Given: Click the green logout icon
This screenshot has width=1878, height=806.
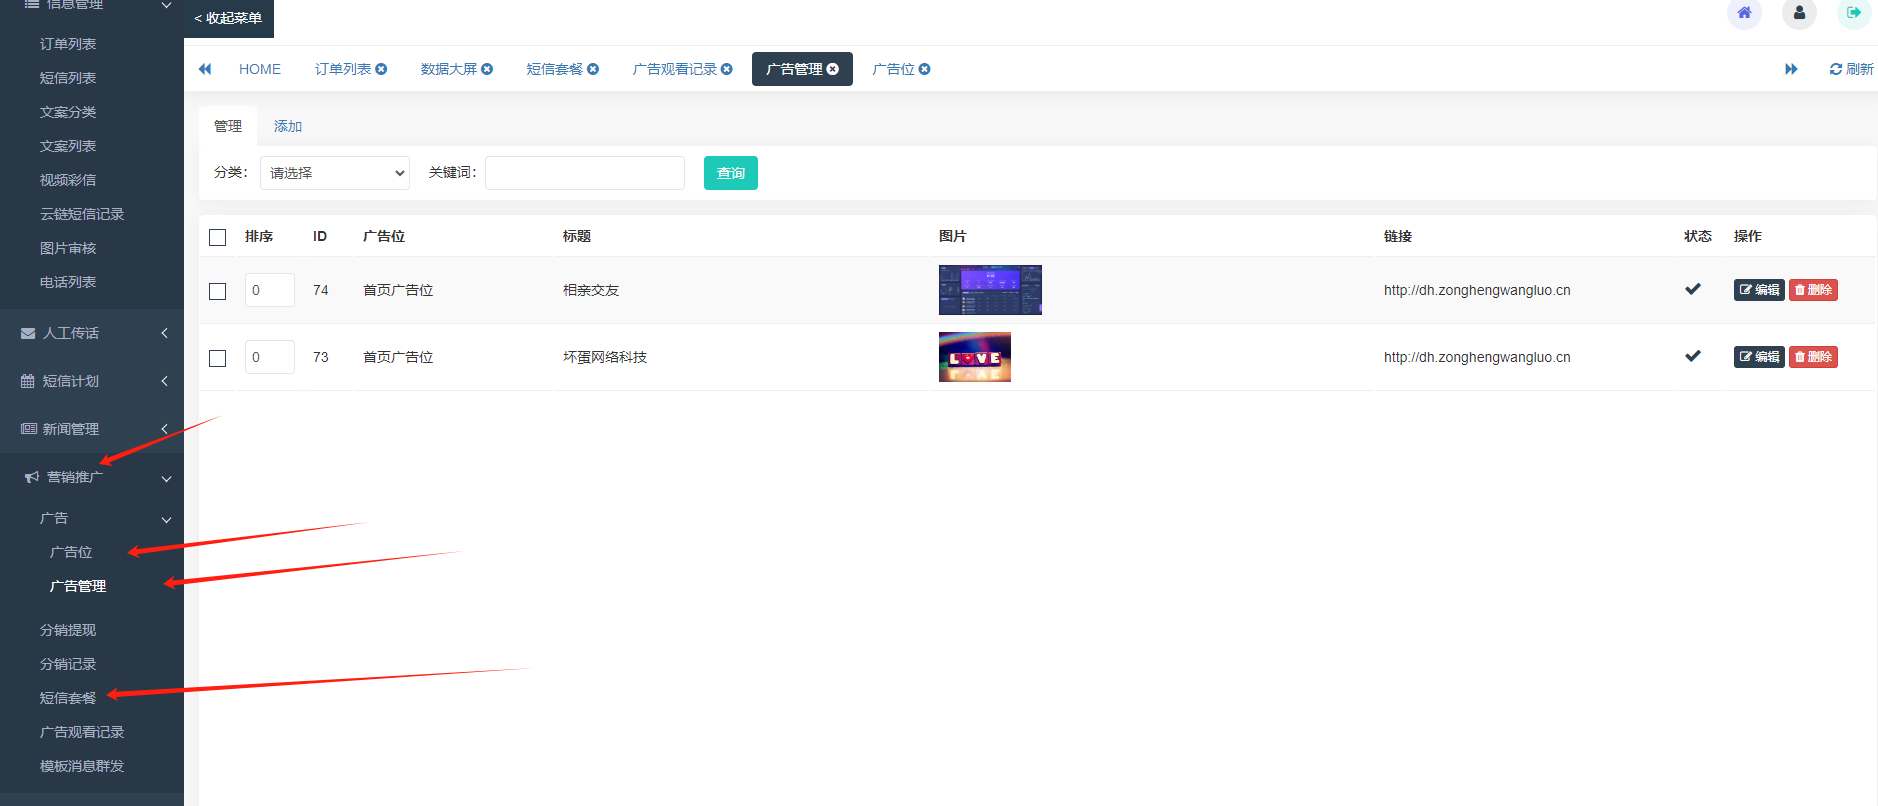Looking at the screenshot, I should point(1854,13).
